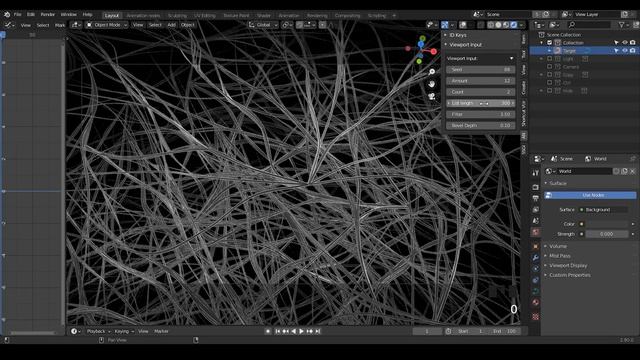Click the Seed value slider
Screen dimensions: 640x360
click(480, 70)
